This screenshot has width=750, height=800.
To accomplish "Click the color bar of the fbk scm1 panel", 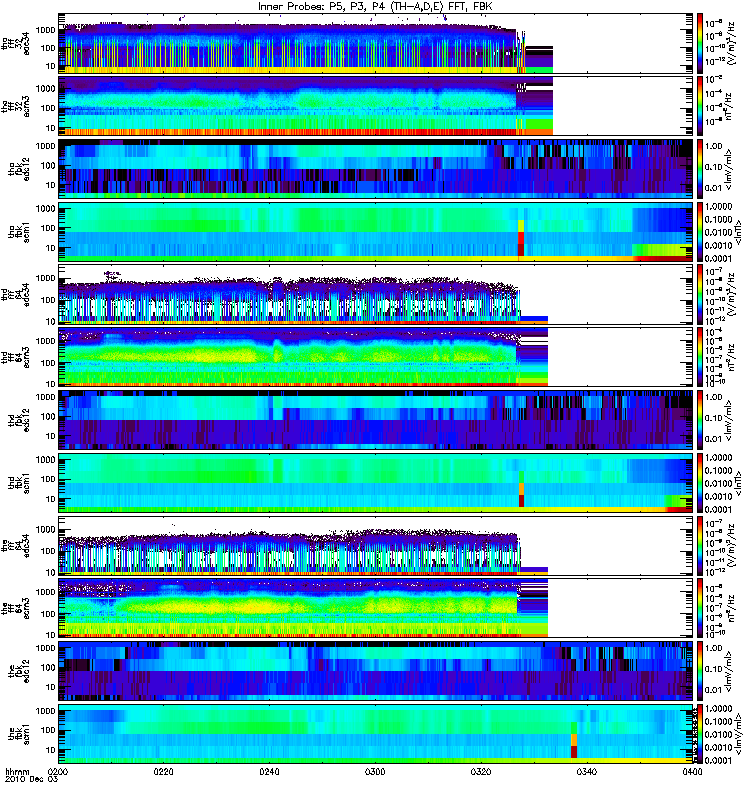I will (699, 734).
